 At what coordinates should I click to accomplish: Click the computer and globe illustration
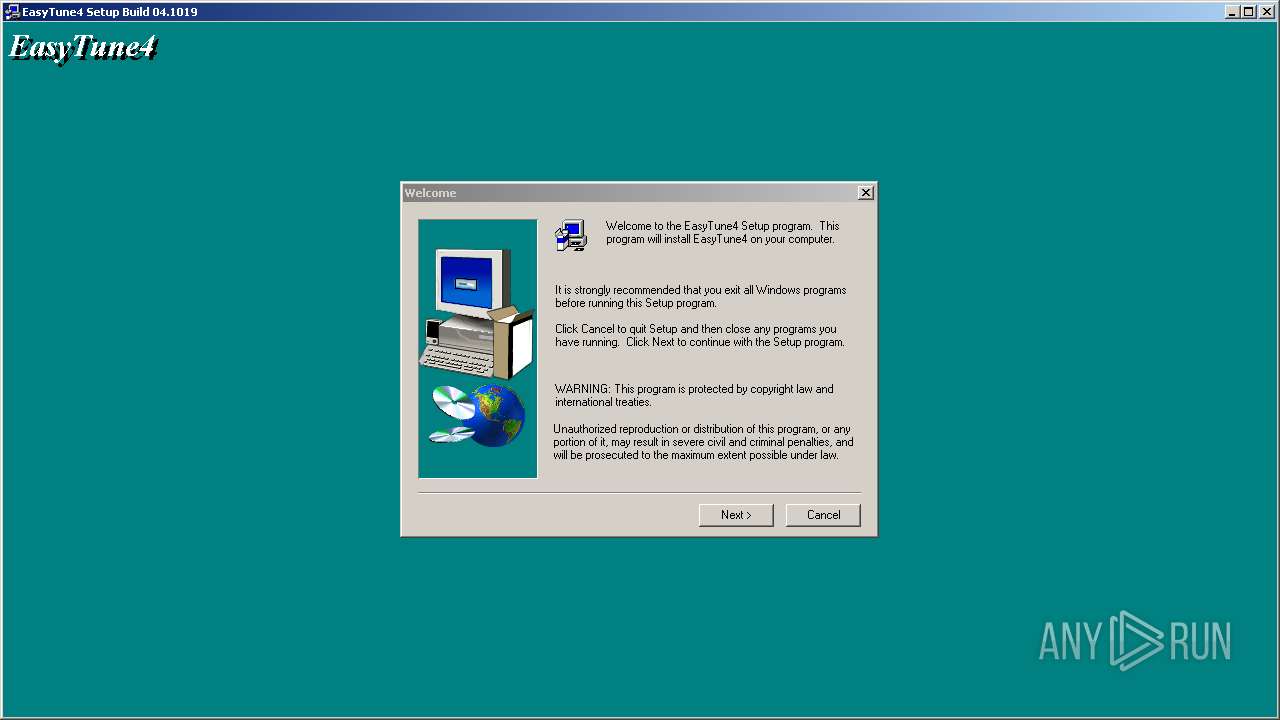pos(478,349)
